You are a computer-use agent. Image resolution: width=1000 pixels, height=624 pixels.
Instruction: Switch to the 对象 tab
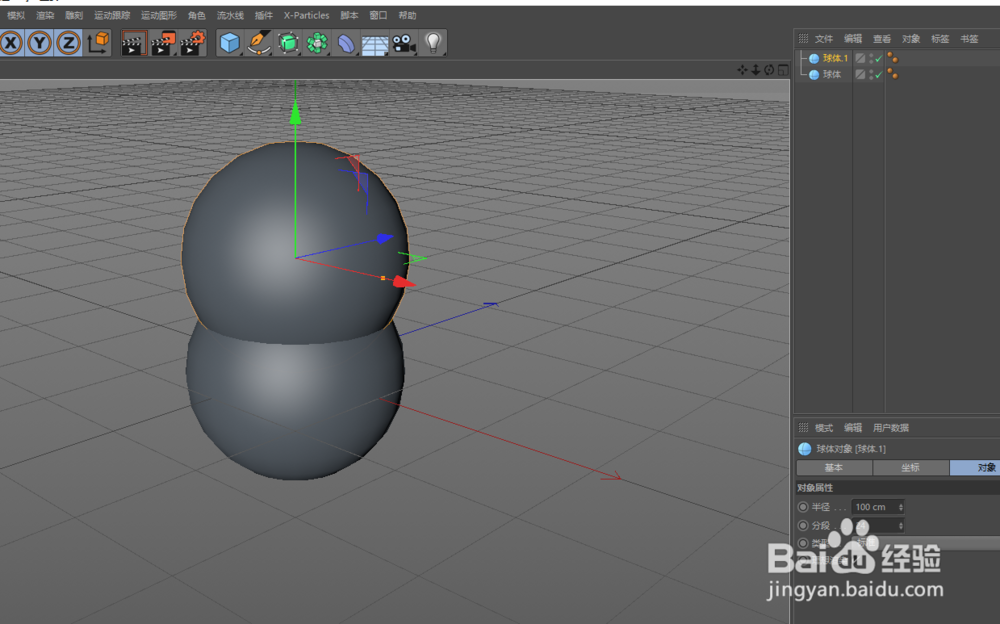pyautogui.click(x=975, y=468)
